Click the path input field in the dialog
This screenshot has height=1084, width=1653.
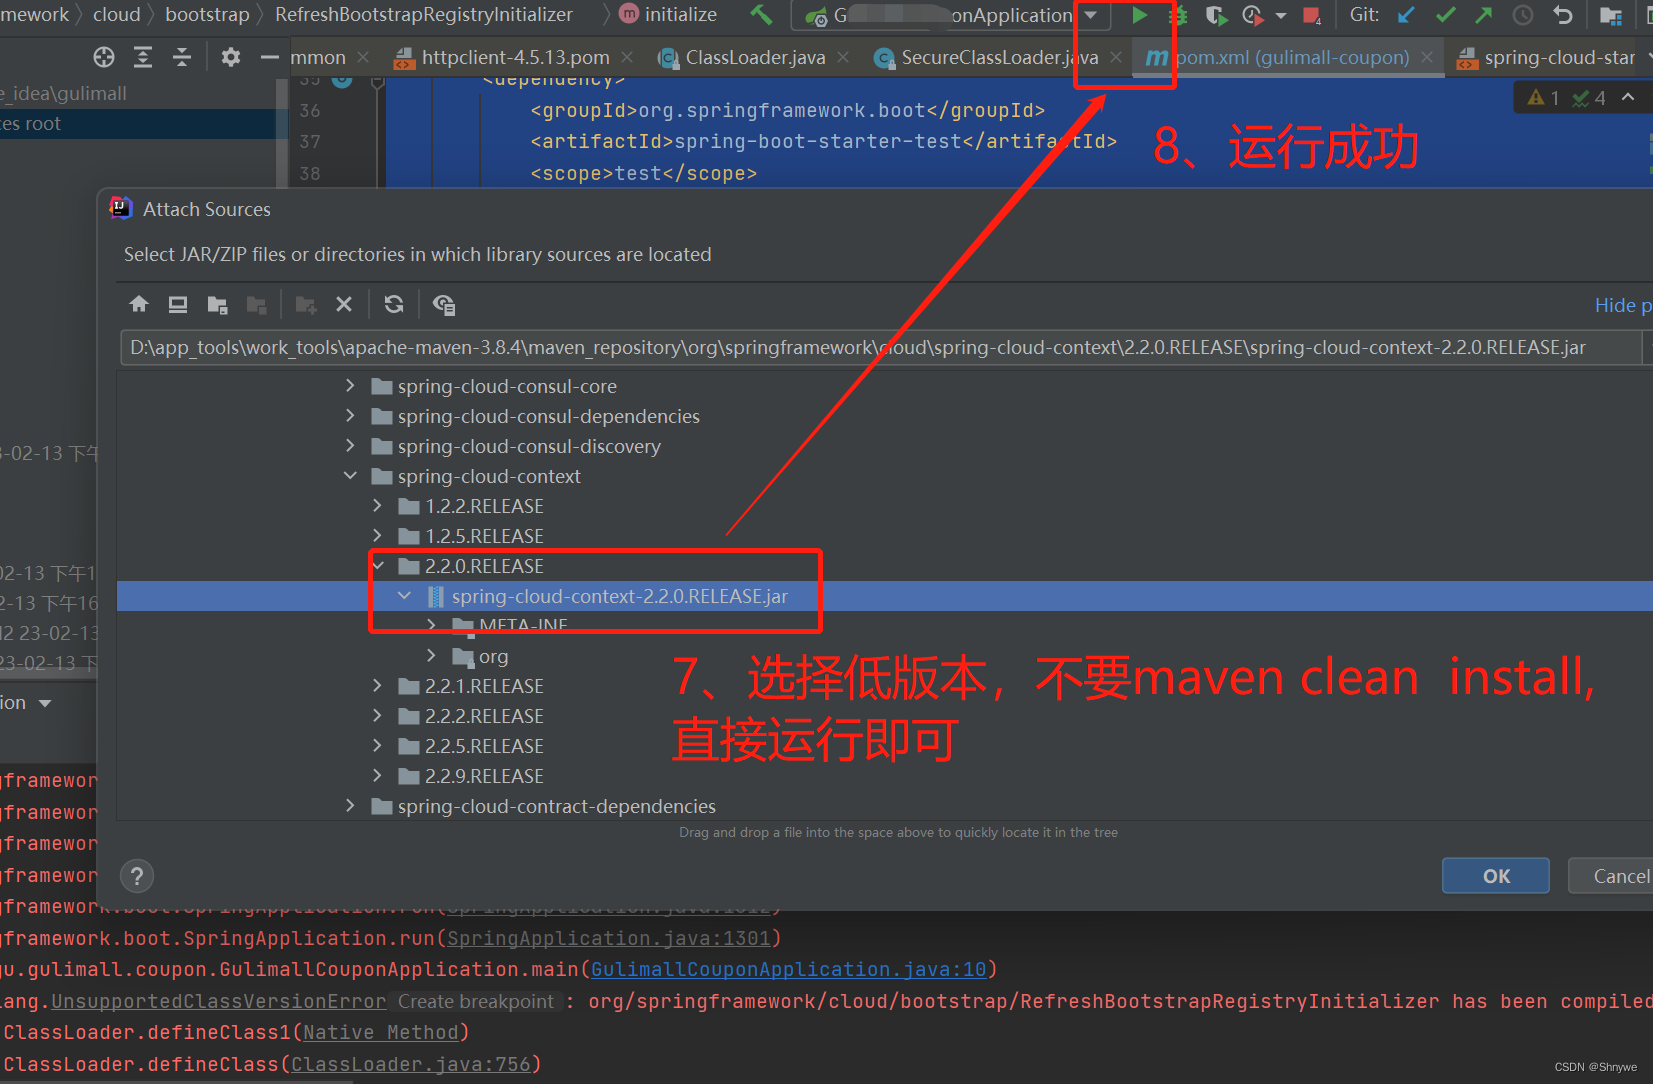pos(880,347)
